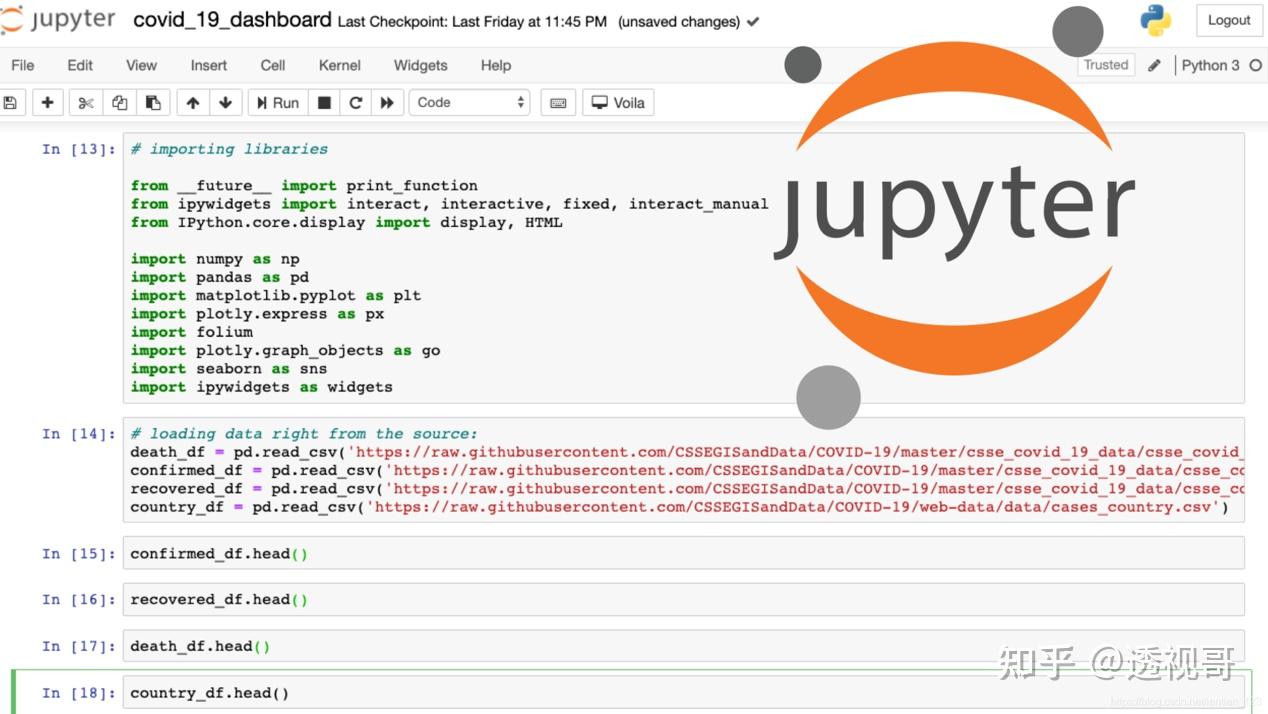The height and width of the screenshot is (714, 1268).
Task: Open the Kernel menu
Action: tap(340, 65)
